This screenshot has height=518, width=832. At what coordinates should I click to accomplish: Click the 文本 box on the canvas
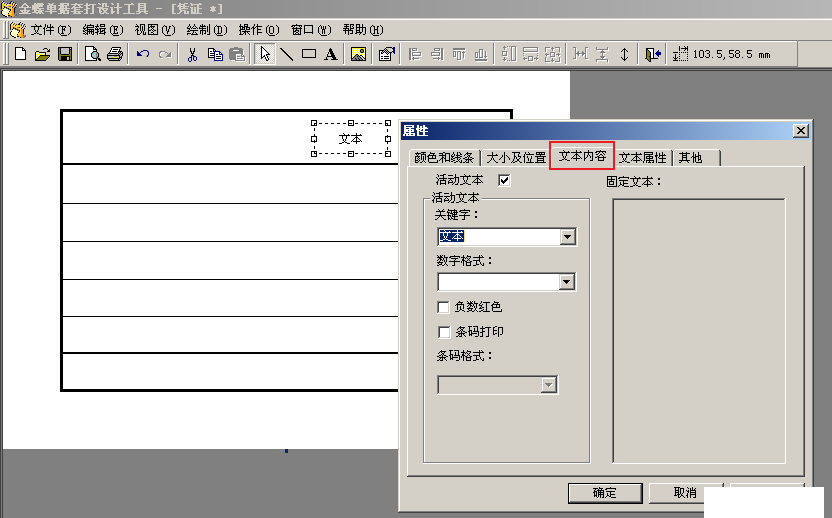pos(351,139)
